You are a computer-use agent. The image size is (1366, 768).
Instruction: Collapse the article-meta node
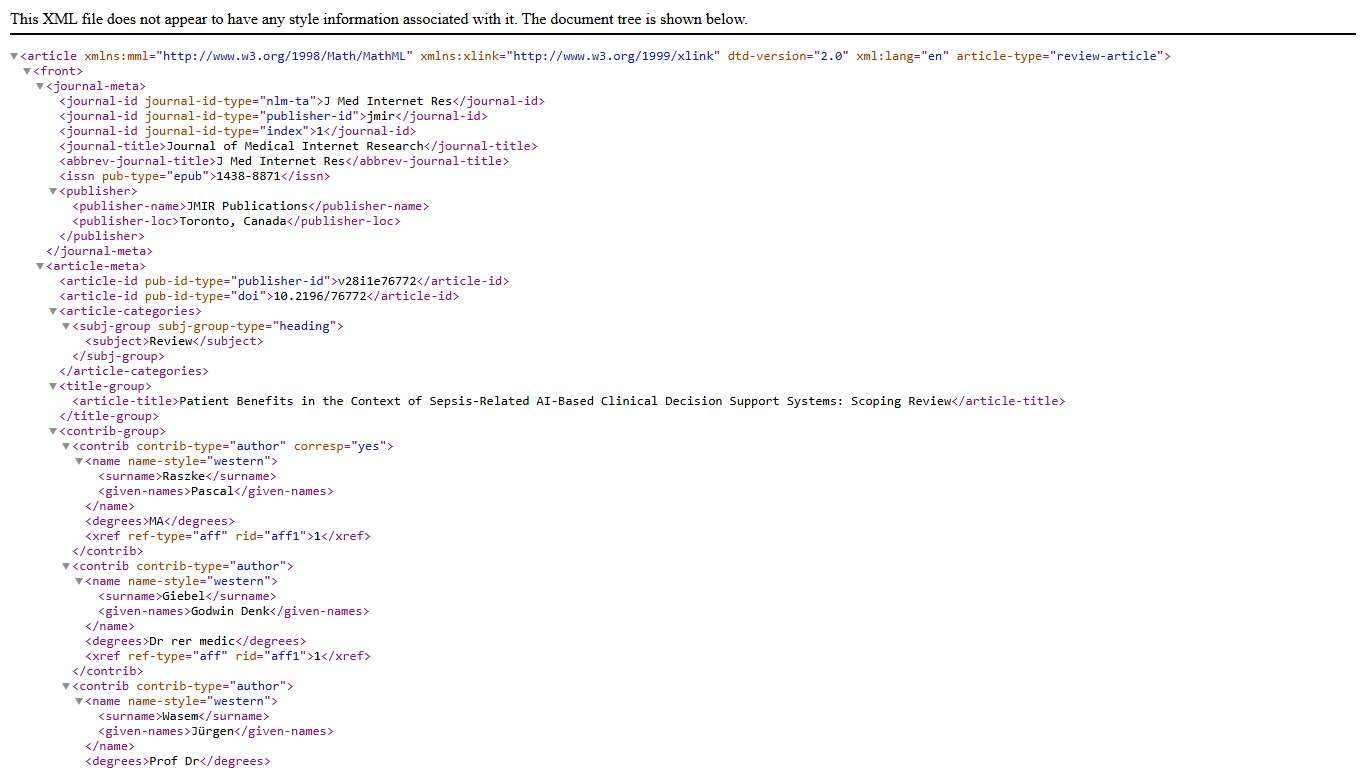coord(40,267)
